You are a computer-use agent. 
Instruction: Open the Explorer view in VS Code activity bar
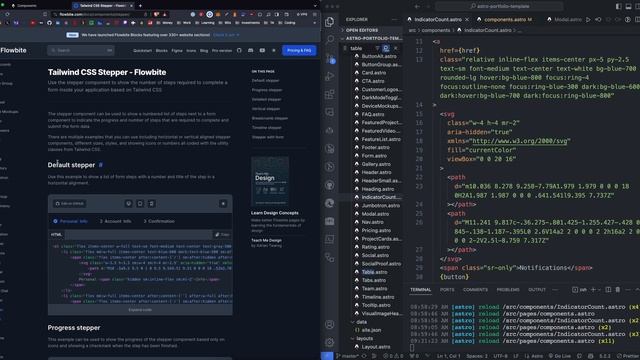[329, 22]
